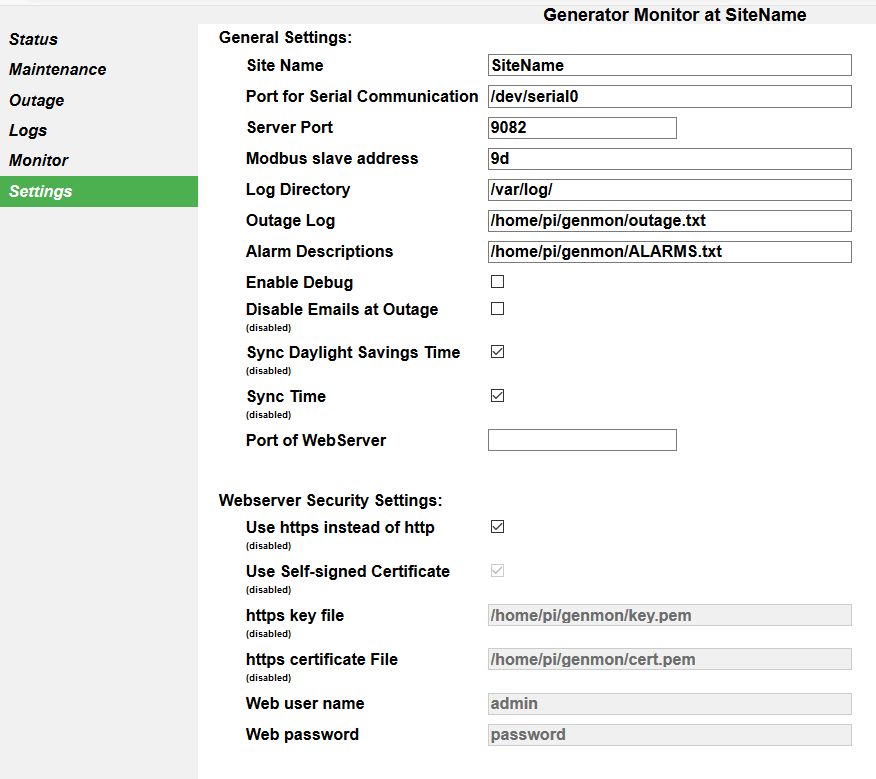This screenshot has width=876, height=779.
Task: Click the General Settings heading
Action: pyautogui.click(x=285, y=37)
